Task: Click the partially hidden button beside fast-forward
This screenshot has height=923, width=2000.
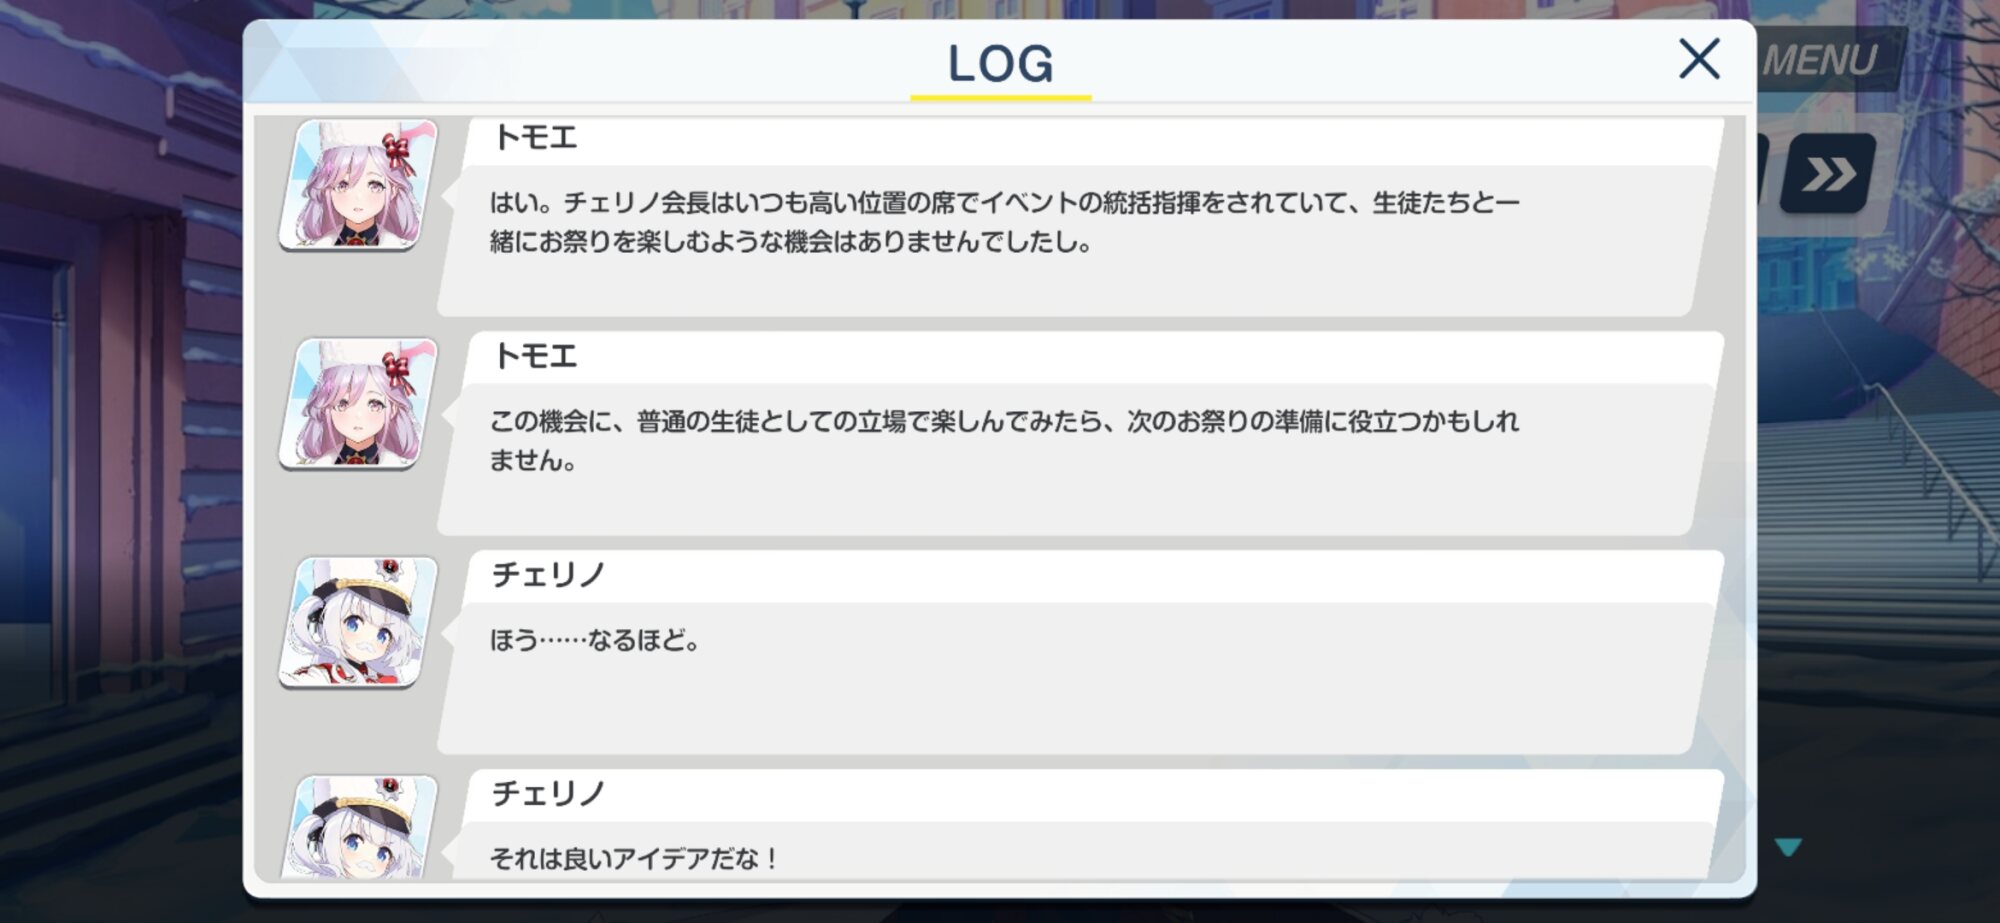Action: click(x=1762, y=174)
